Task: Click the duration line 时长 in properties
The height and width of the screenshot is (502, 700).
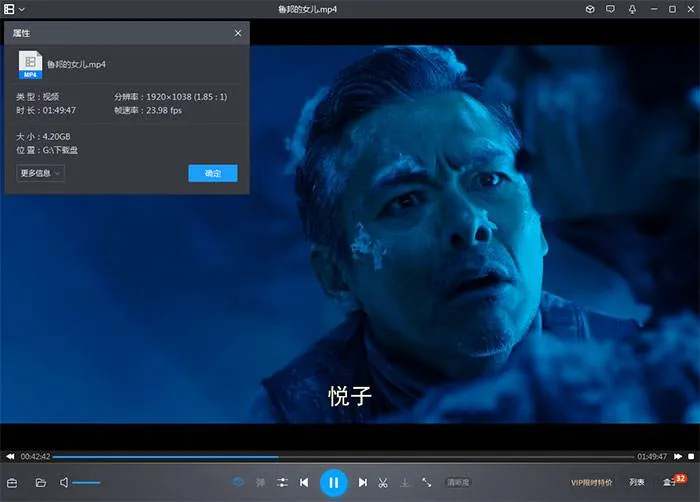Action: coord(46,110)
